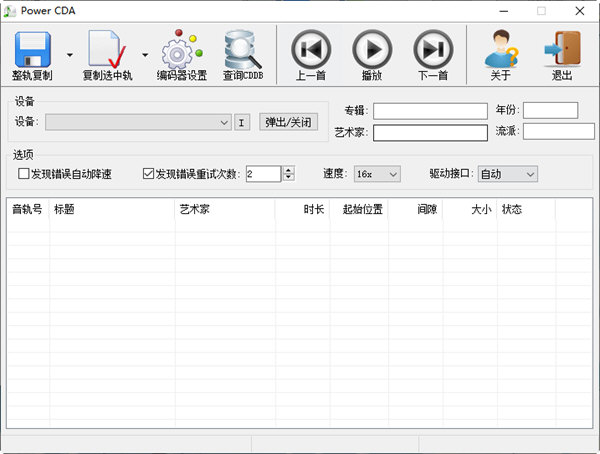
Task: Sort by the 标题 column header
Action: (x=112, y=209)
